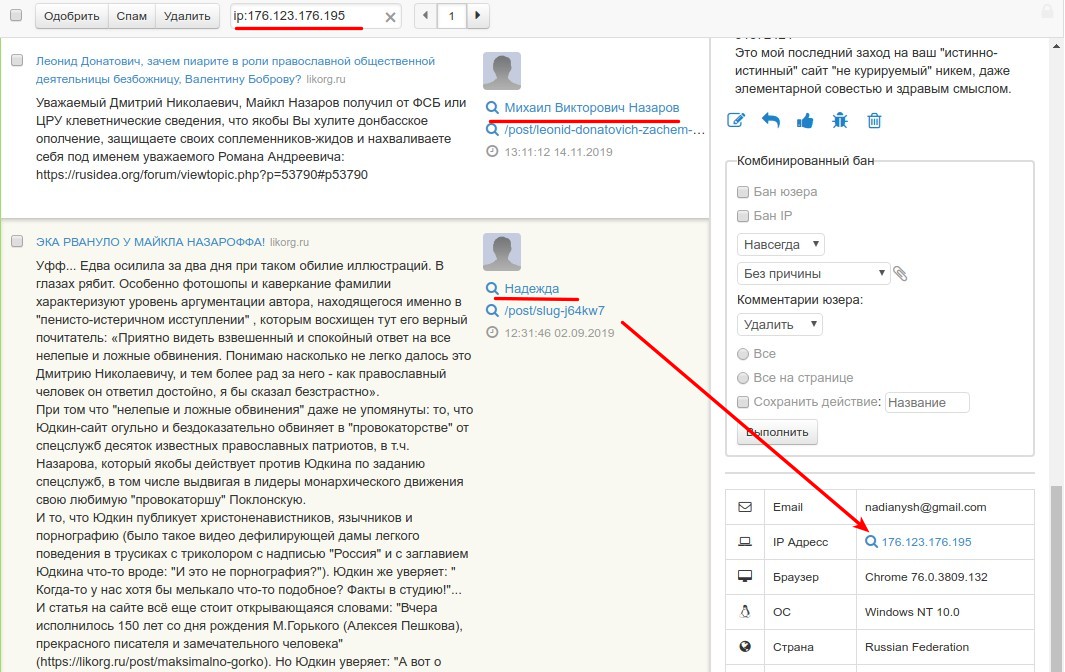1065x672 pixels.
Task: Click search icon beside Михаил Викторович Назаров
Action: click(x=492, y=107)
